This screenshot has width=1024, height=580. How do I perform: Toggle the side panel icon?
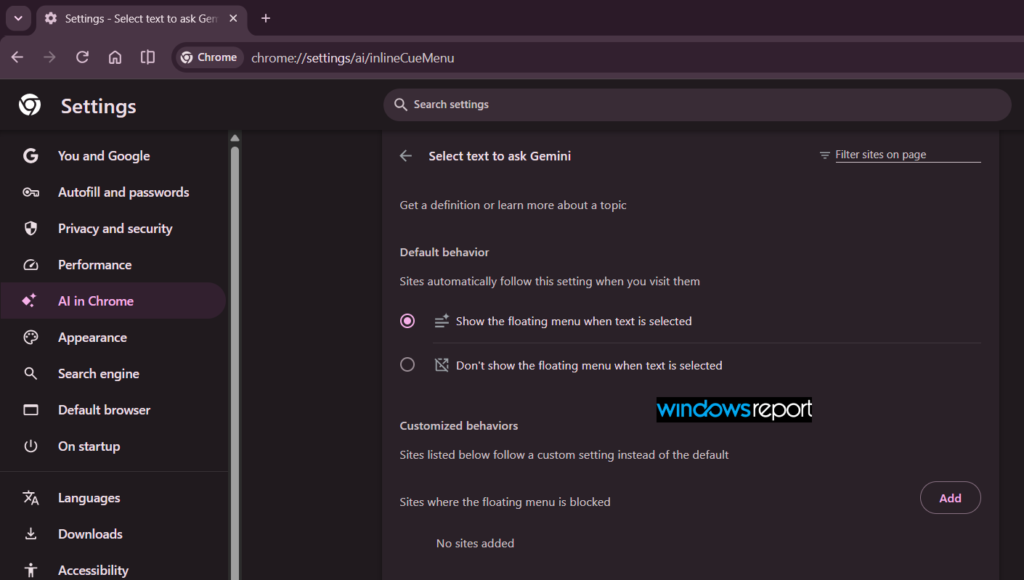148,57
